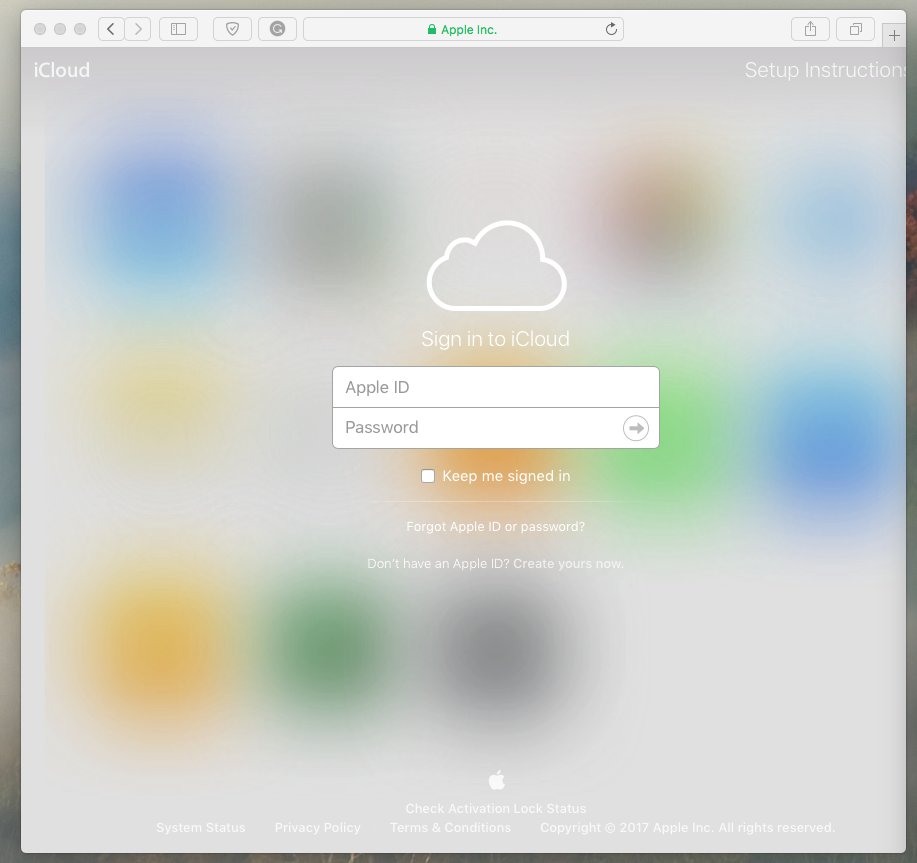The width and height of the screenshot is (917, 863).
Task: Close the Safari window
Action: 40,29
